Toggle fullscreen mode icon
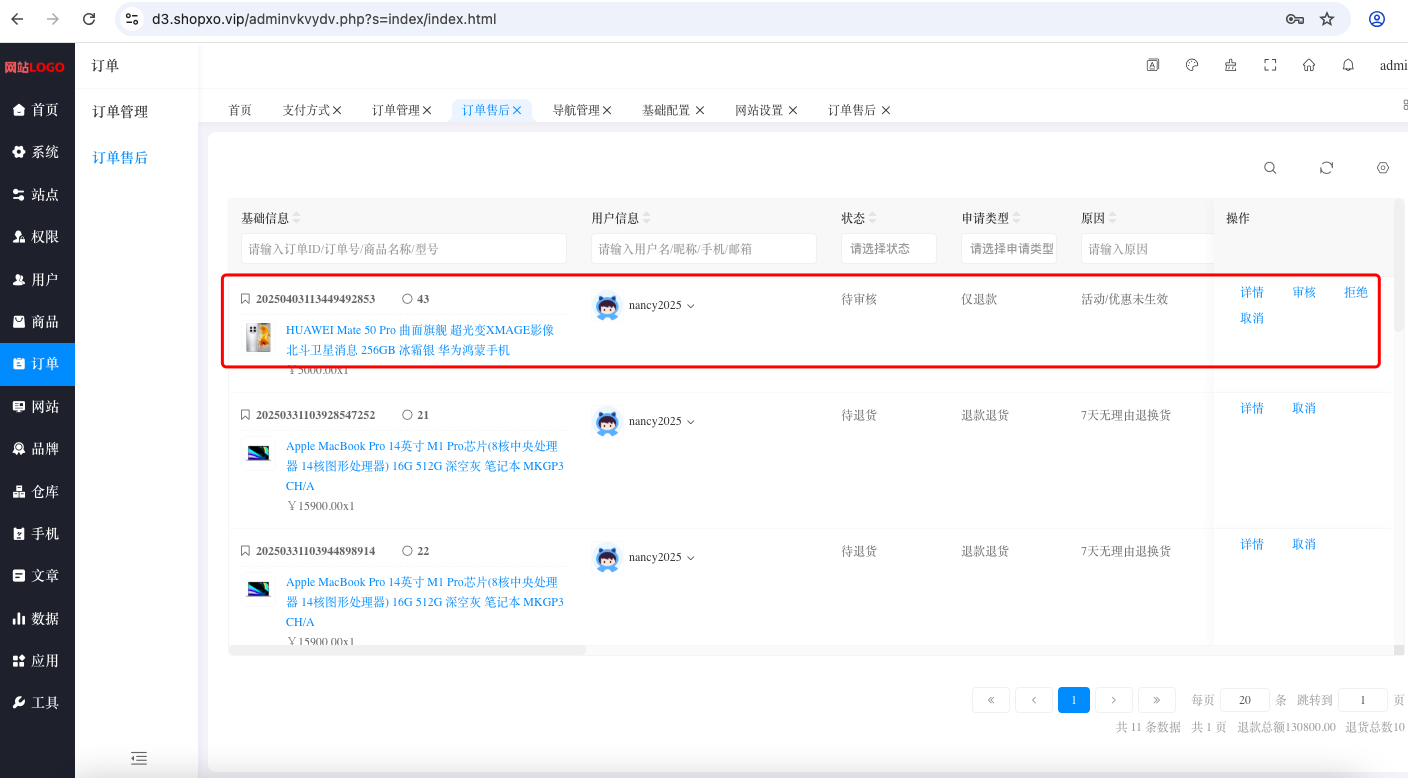This screenshot has height=778, width=1408. click(x=1270, y=65)
